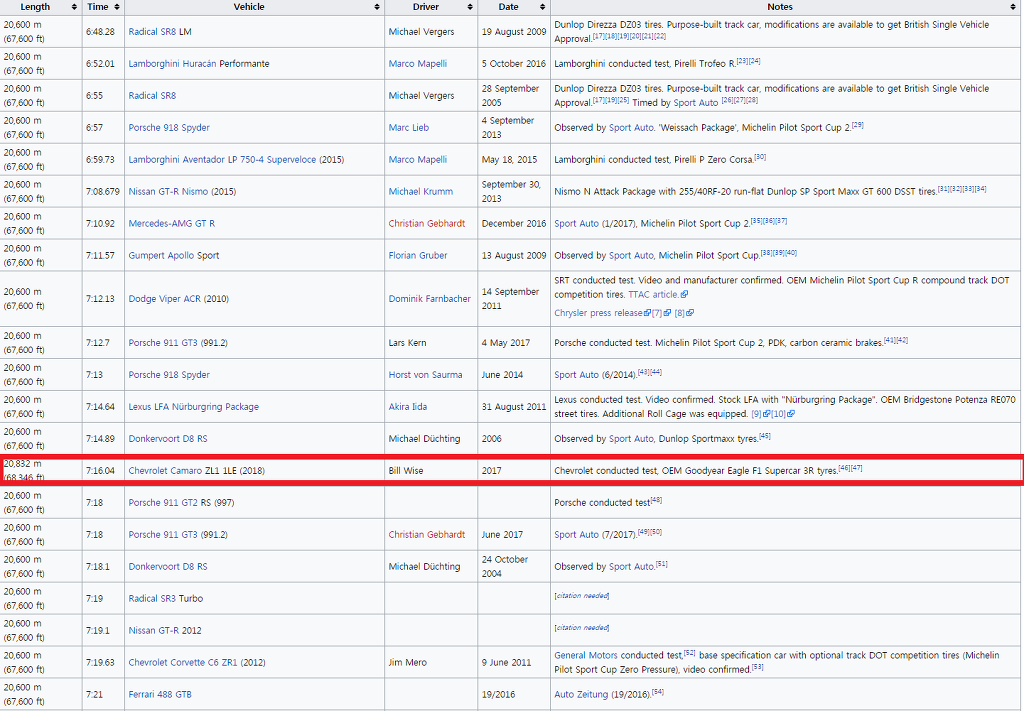Open Lamborghini Aventador LP 750-4 Superveloce link
1024x711 pixels.
pyautogui.click(x=222, y=159)
